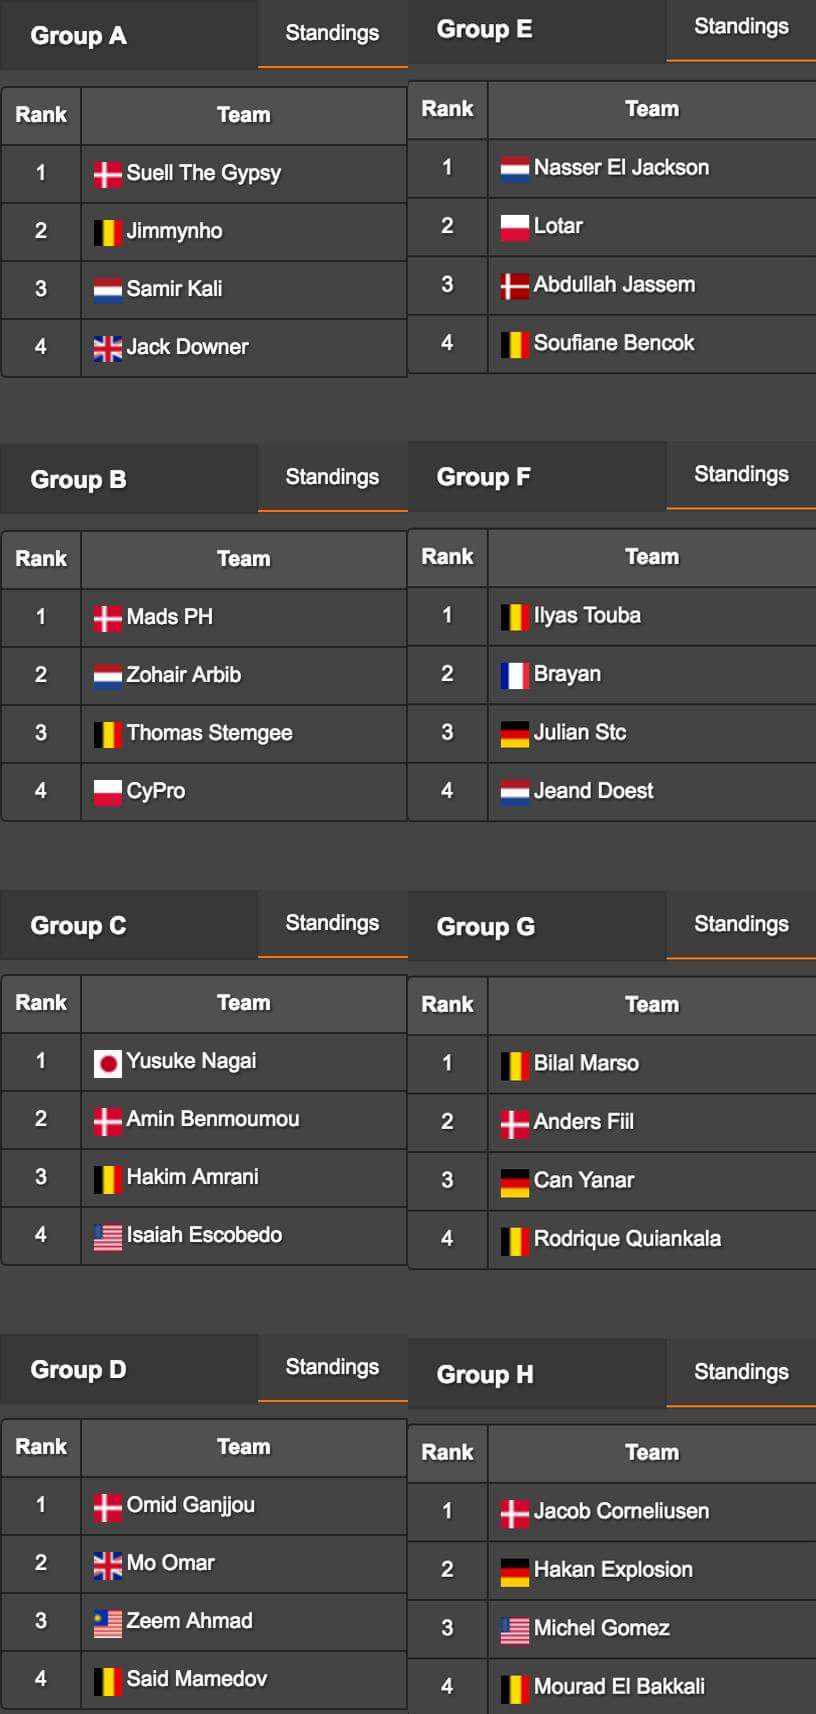Image resolution: width=816 pixels, height=1714 pixels.
Task: Click the France flag beside Brayan
Action: 514,675
